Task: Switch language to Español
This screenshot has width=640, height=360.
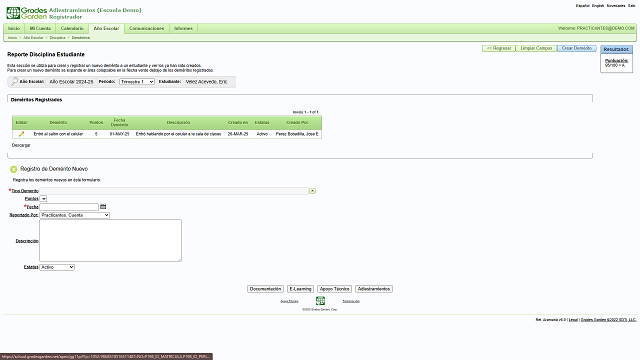Action: [x=582, y=6]
